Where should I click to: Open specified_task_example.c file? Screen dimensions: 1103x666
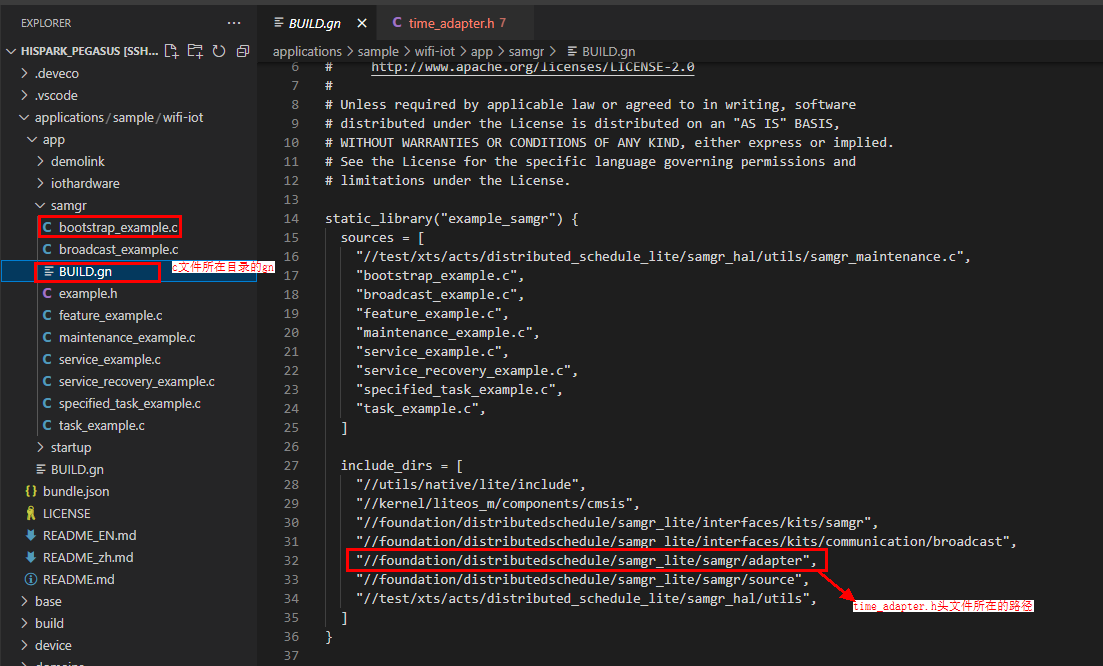click(x=129, y=404)
